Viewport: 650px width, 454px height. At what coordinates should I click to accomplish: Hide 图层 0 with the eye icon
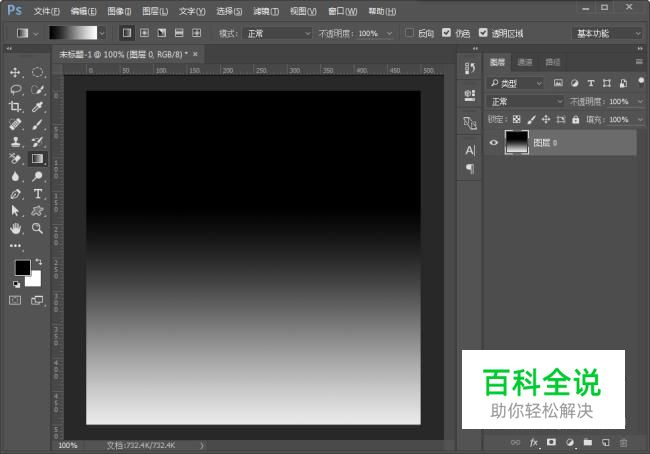click(x=493, y=143)
